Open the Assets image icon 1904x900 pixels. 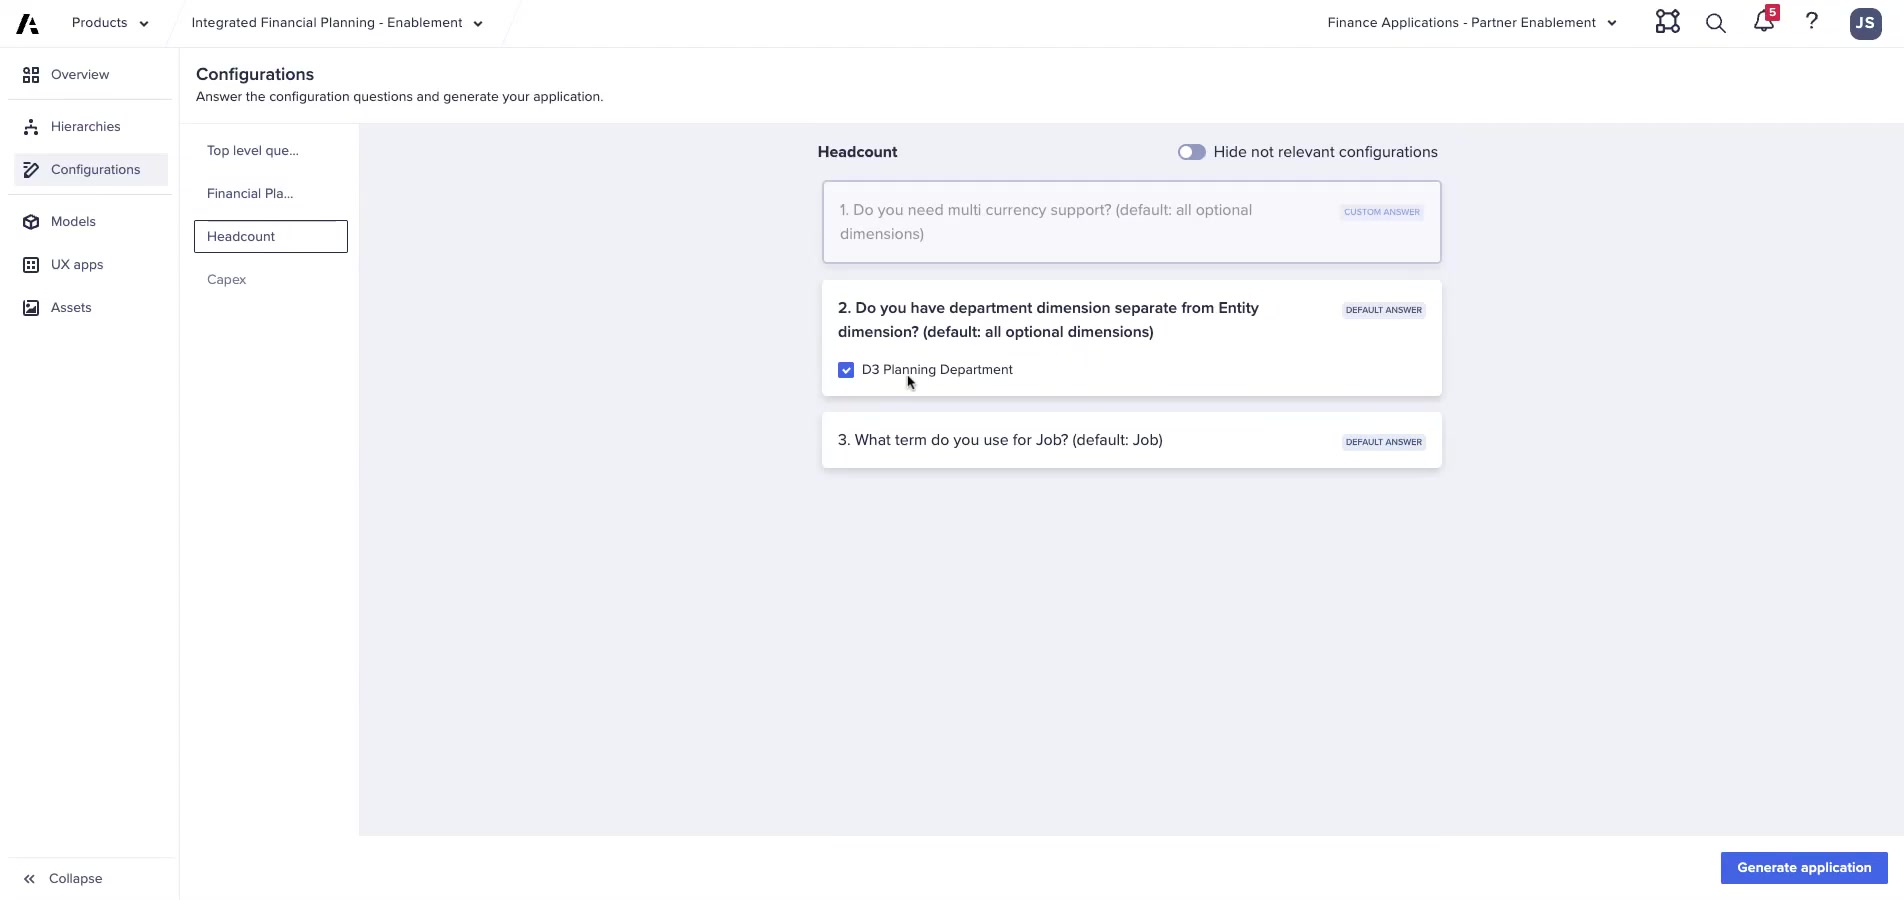(30, 307)
